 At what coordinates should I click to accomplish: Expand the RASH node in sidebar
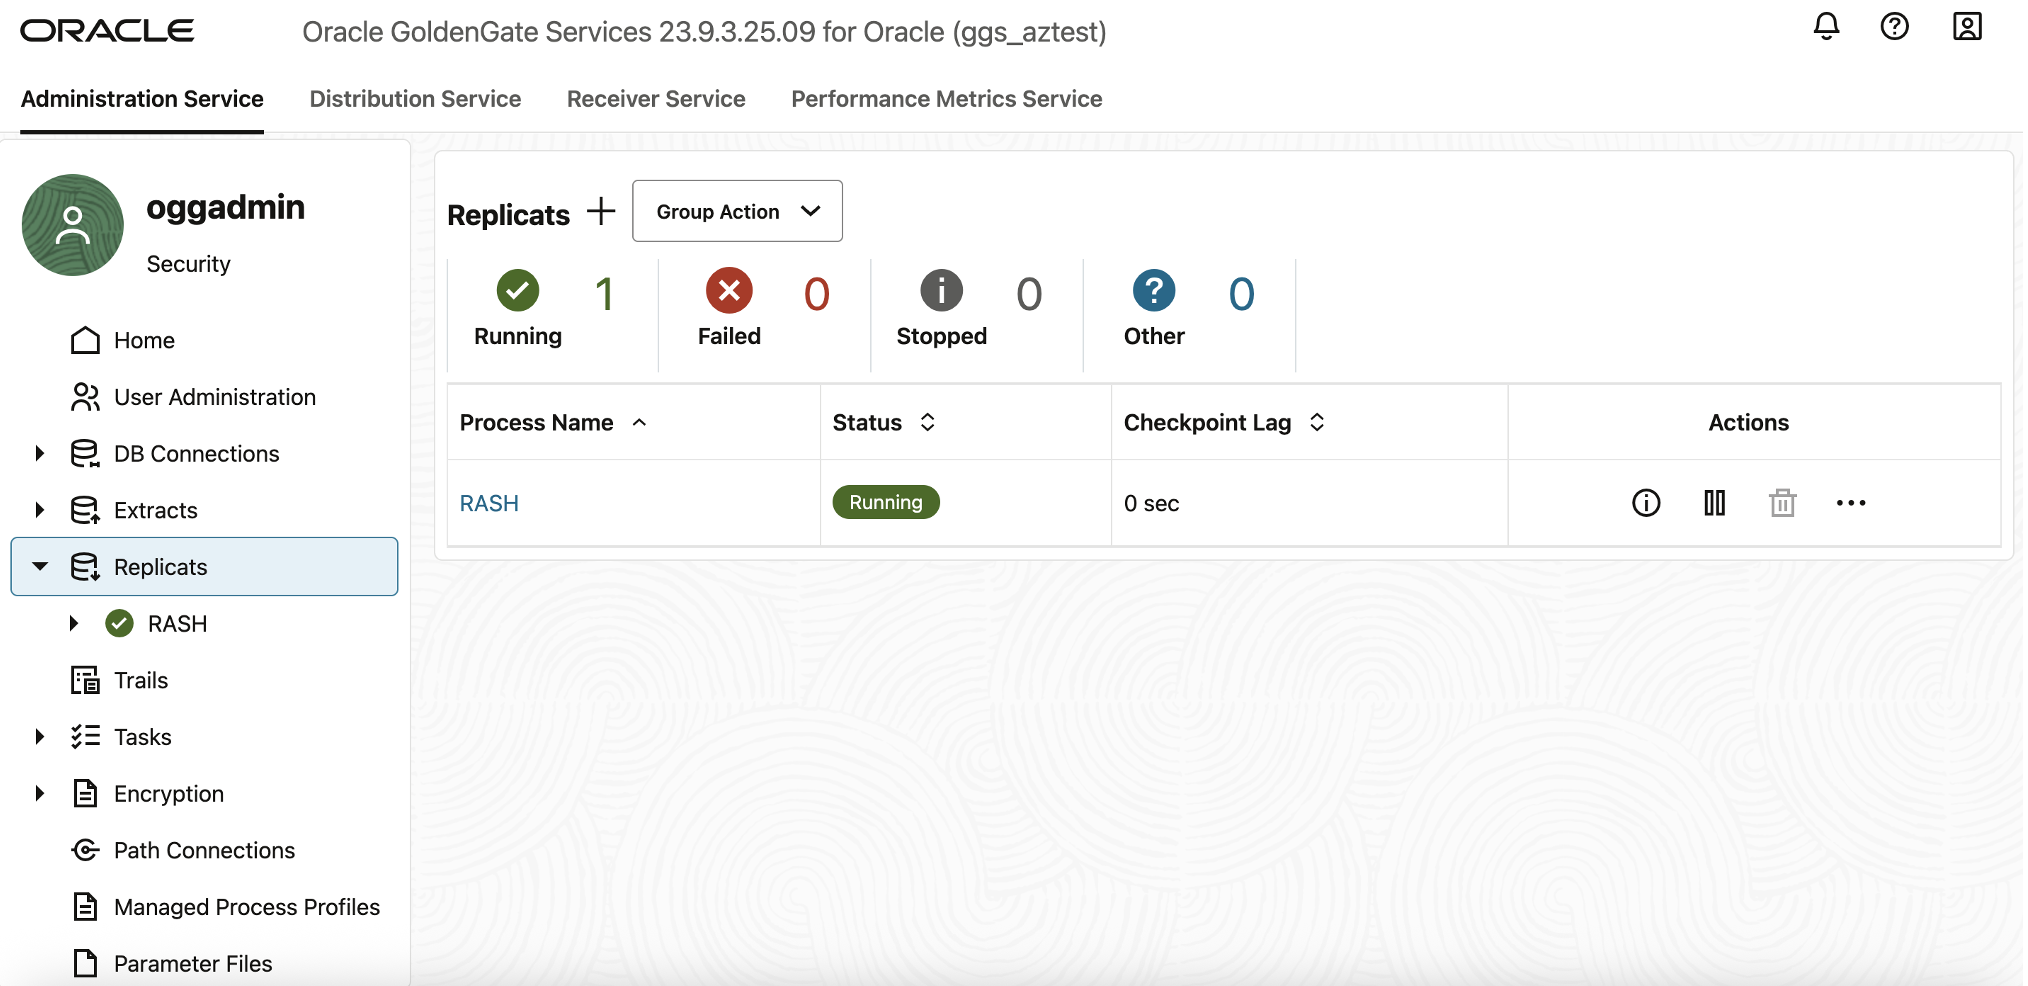pyautogui.click(x=74, y=624)
